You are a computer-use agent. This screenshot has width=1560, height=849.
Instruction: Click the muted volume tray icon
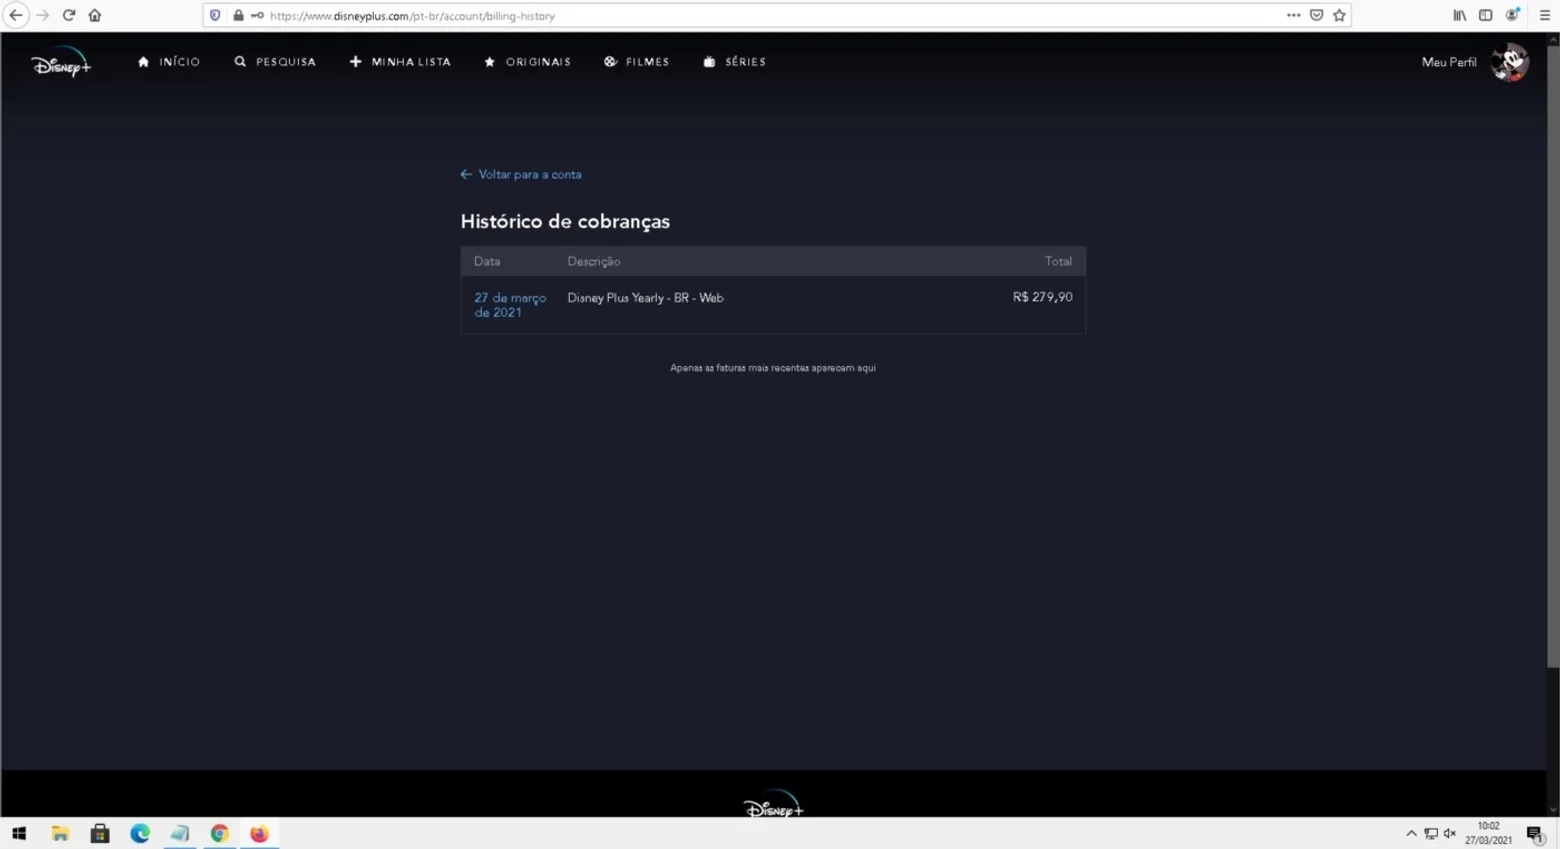1450,833
